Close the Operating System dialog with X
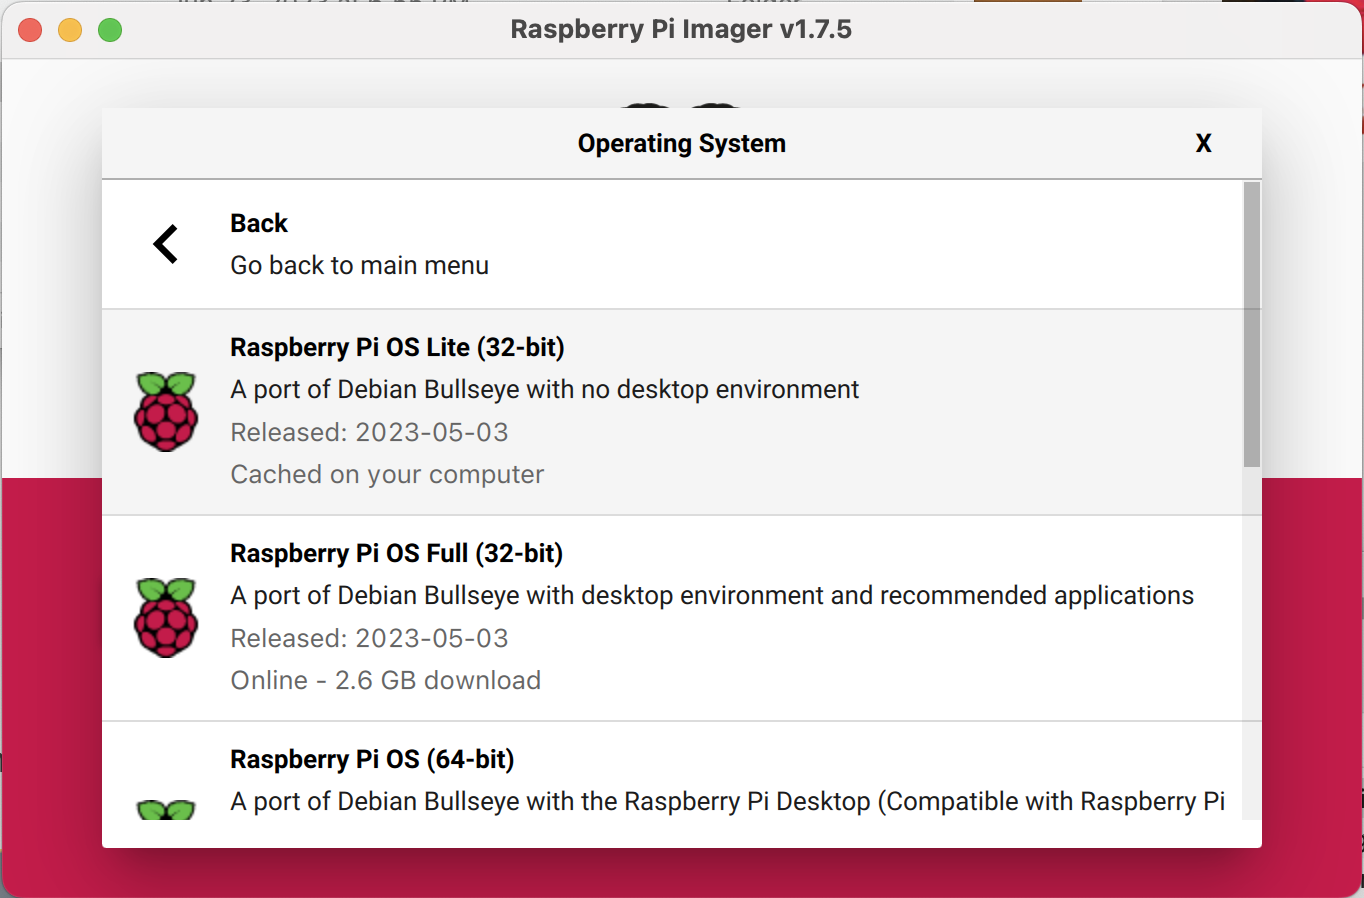This screenshot has height=898, width=1364. pos(1204,144)
